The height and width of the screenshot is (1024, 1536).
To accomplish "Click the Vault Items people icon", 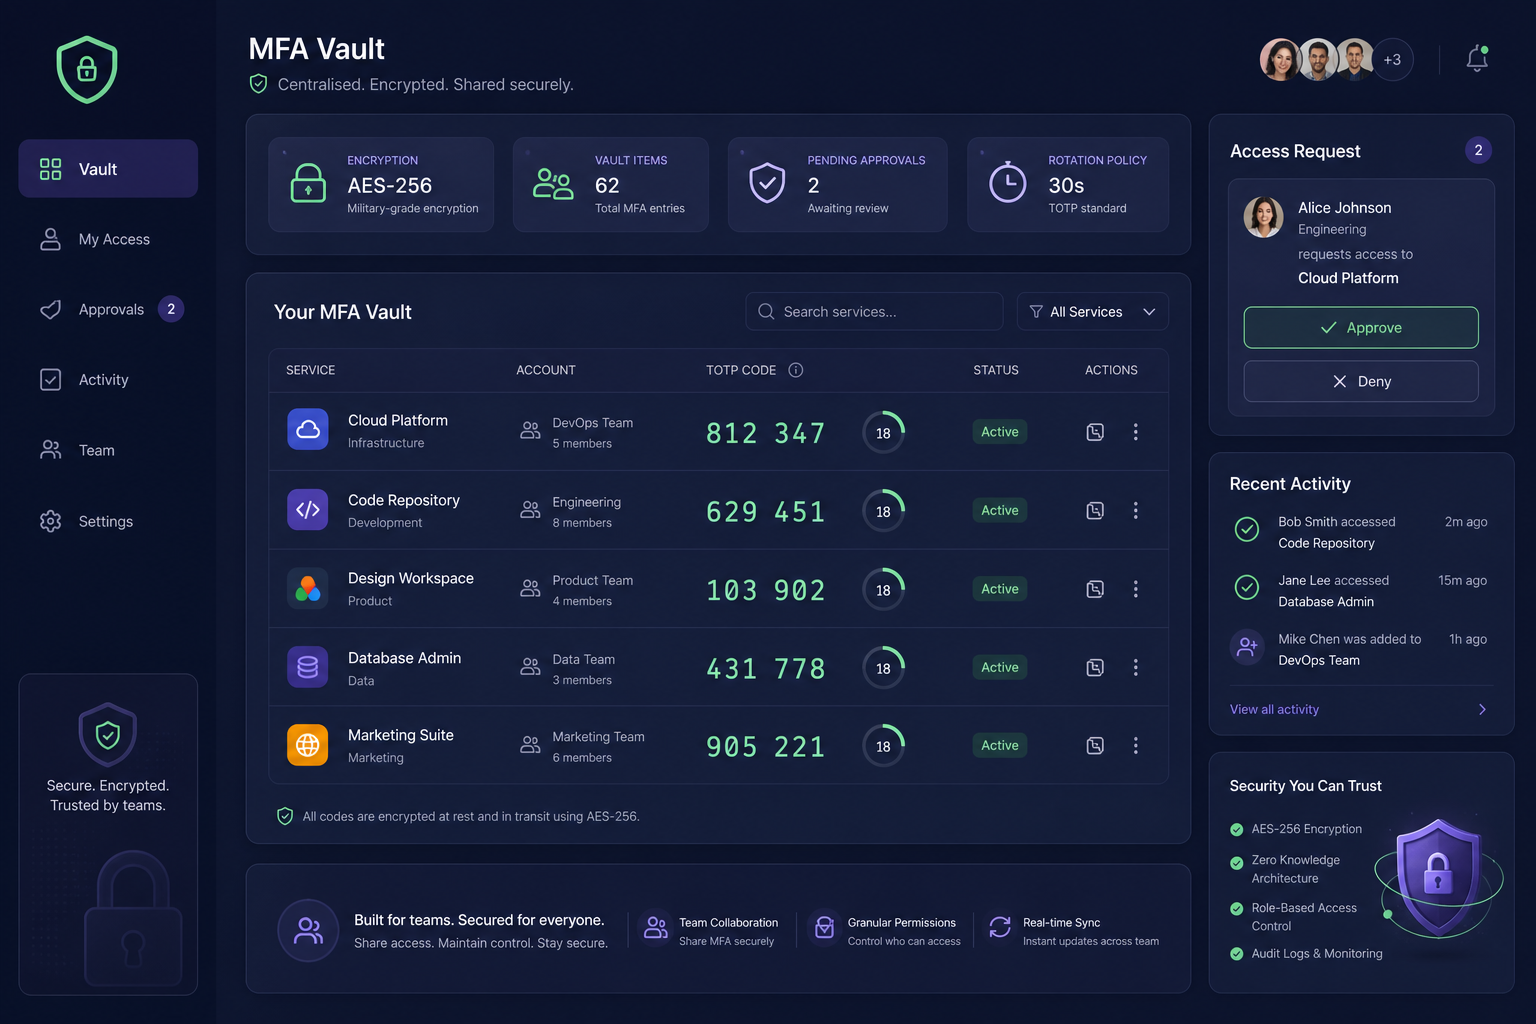I will pos(553,184).
